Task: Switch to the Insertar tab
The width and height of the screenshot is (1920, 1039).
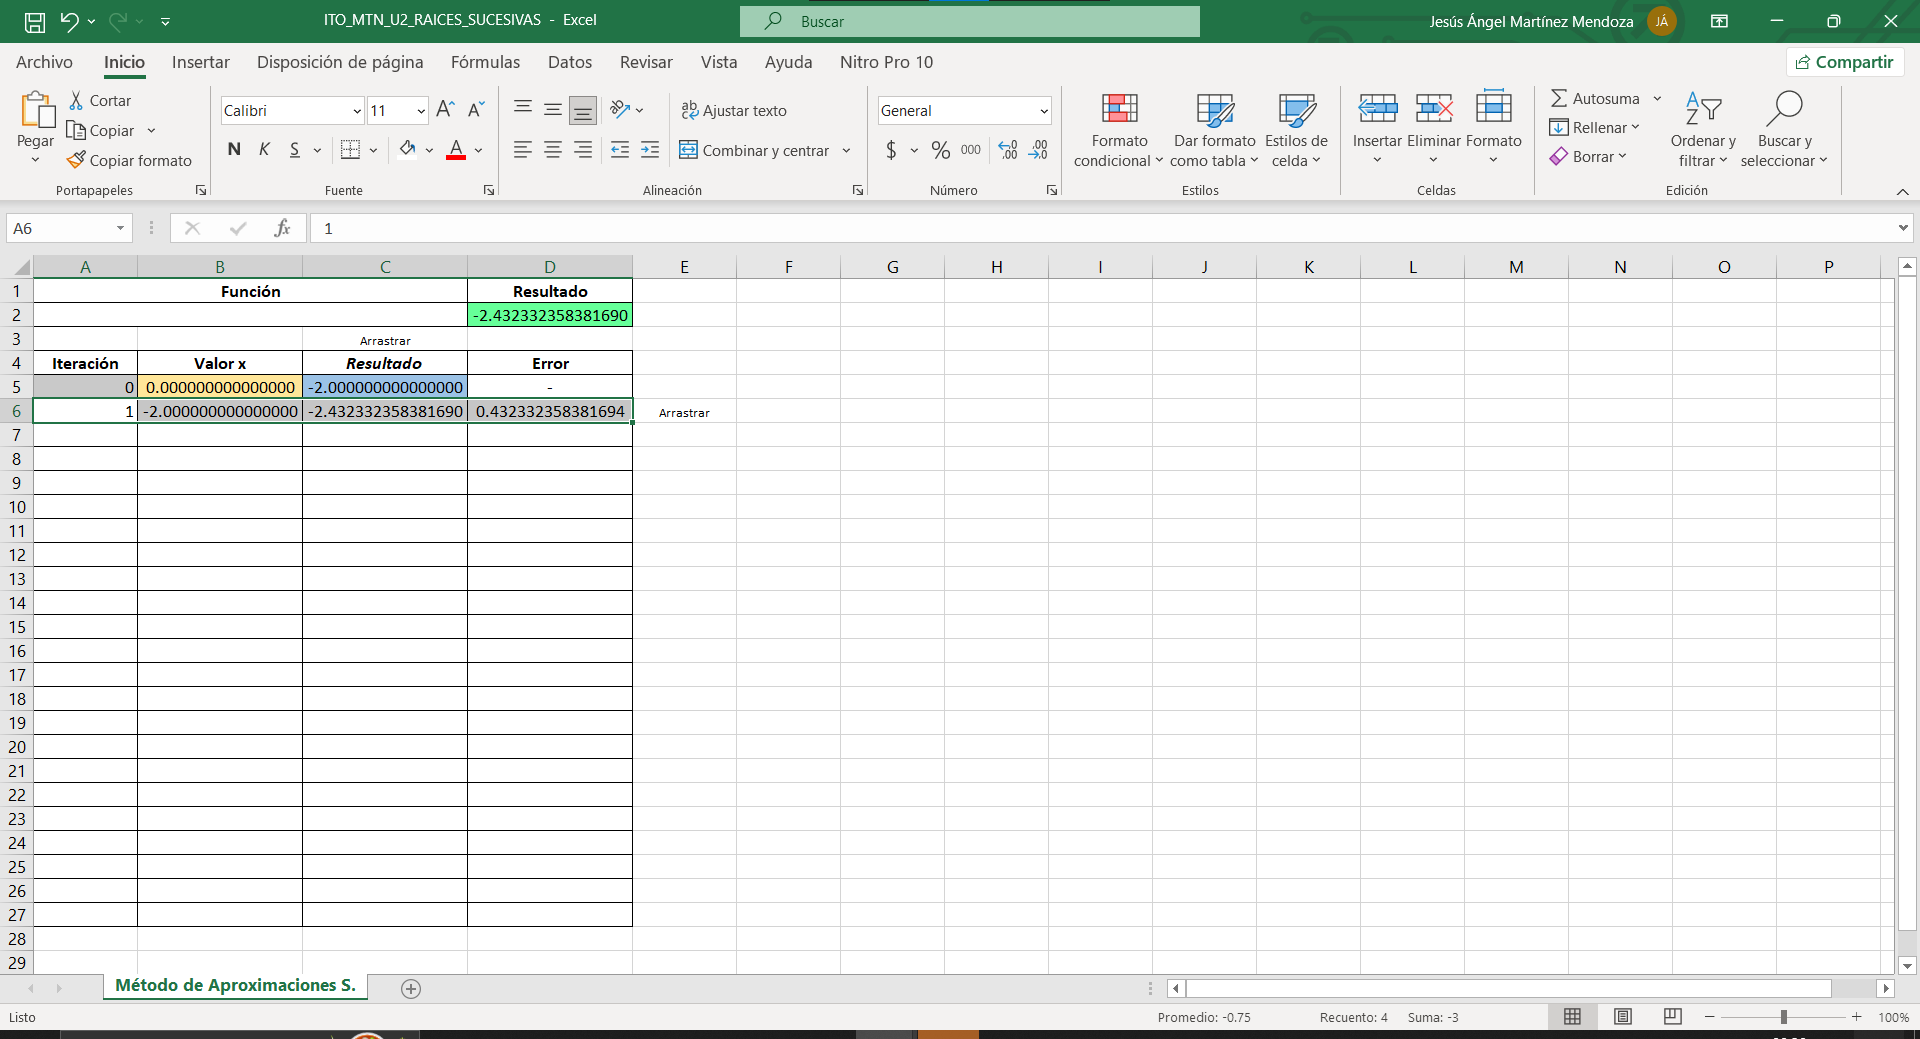Action: point(200,62)
